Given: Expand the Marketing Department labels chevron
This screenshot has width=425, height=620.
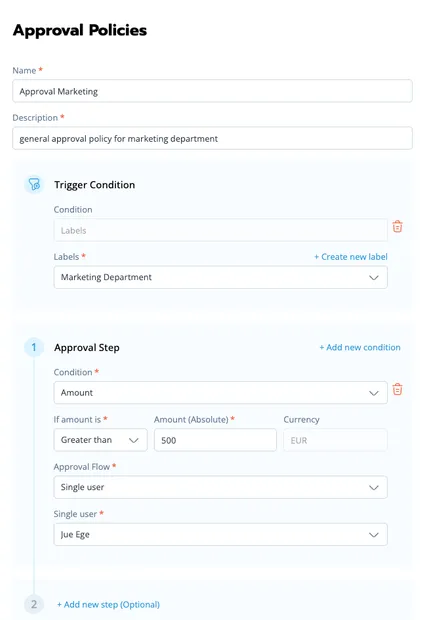Looking at the screenshot, I should pos(374,278).
